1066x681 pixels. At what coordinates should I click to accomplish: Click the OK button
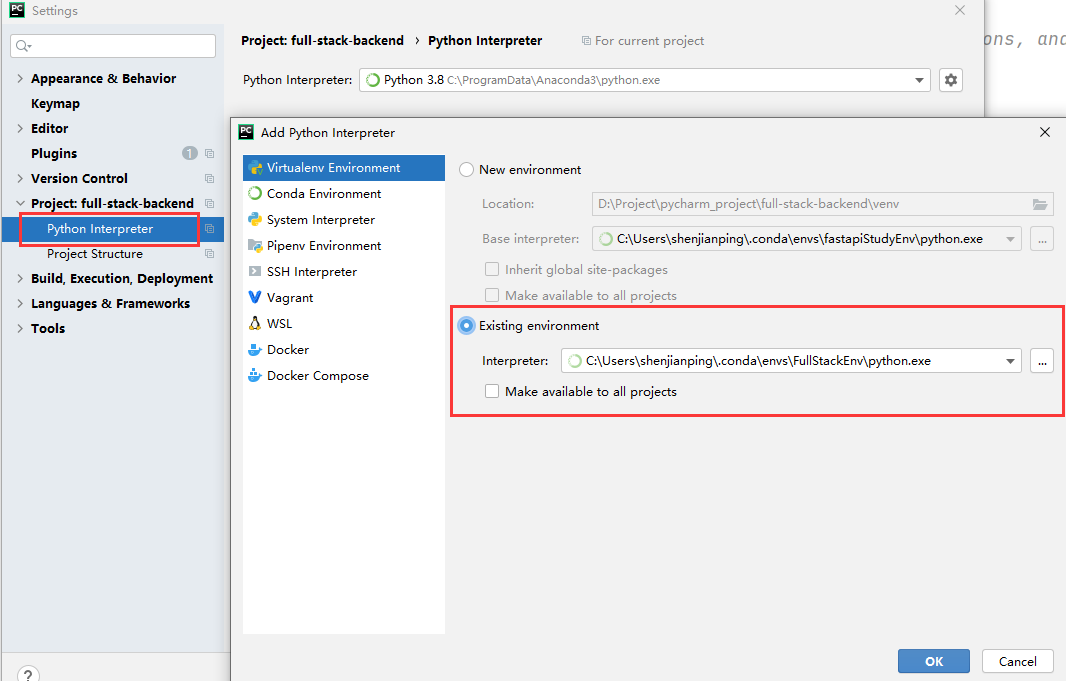(933, 661)
